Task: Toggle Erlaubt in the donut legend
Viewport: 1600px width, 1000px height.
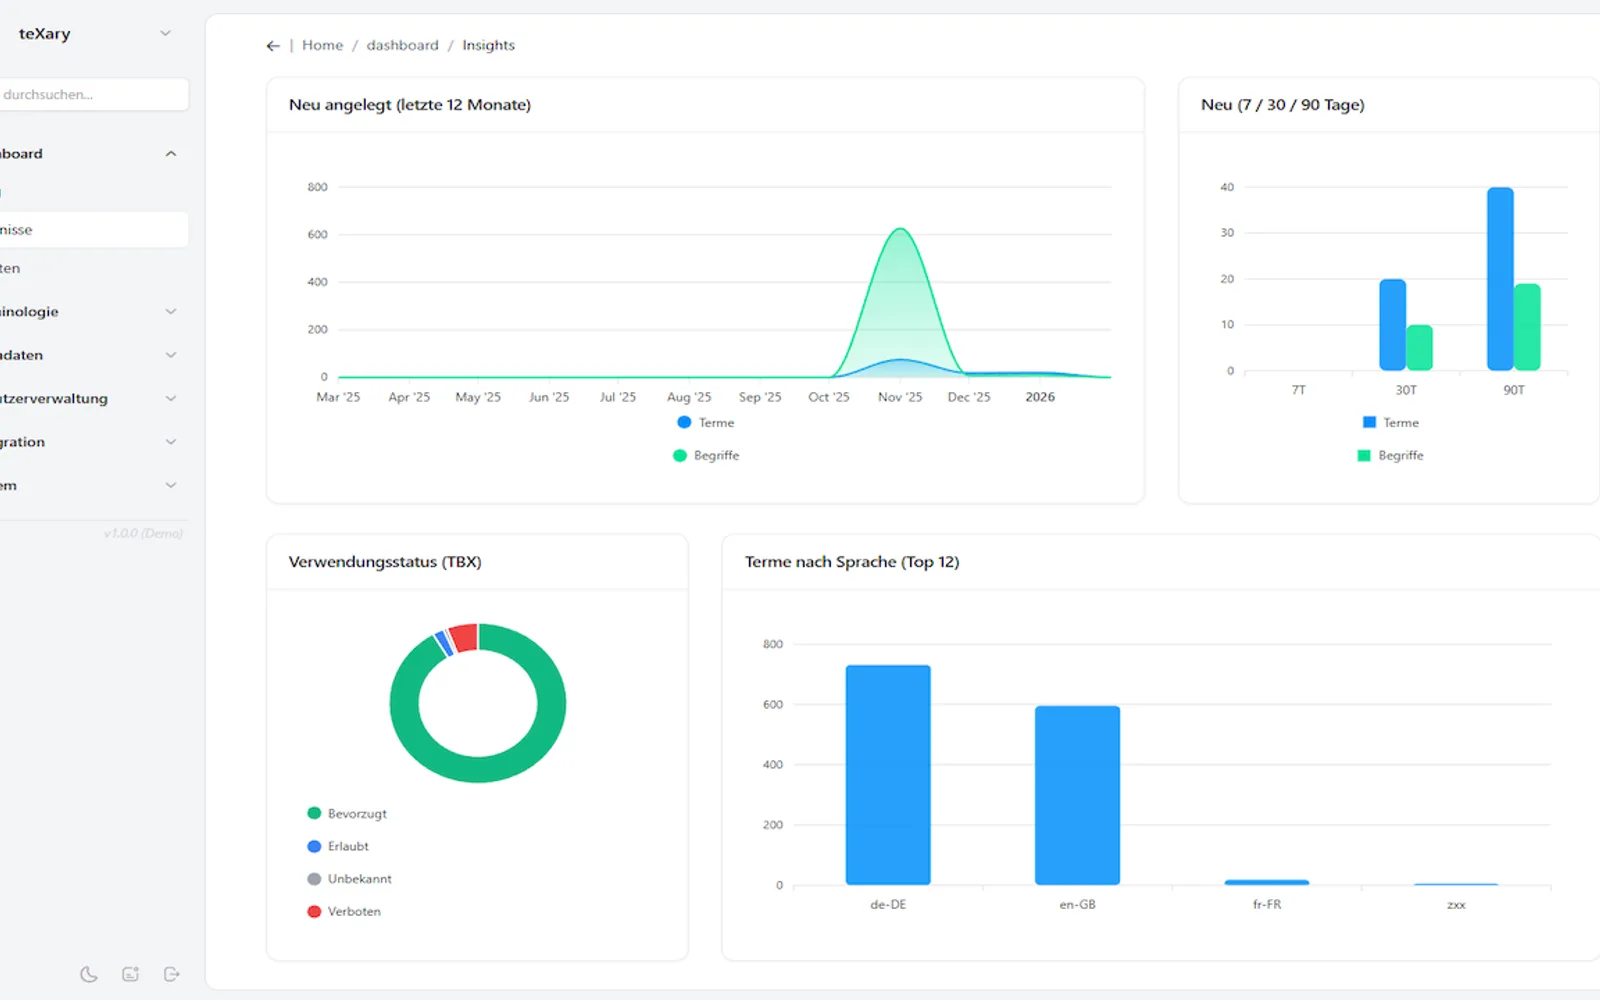Action: click(x=338, y=847)
